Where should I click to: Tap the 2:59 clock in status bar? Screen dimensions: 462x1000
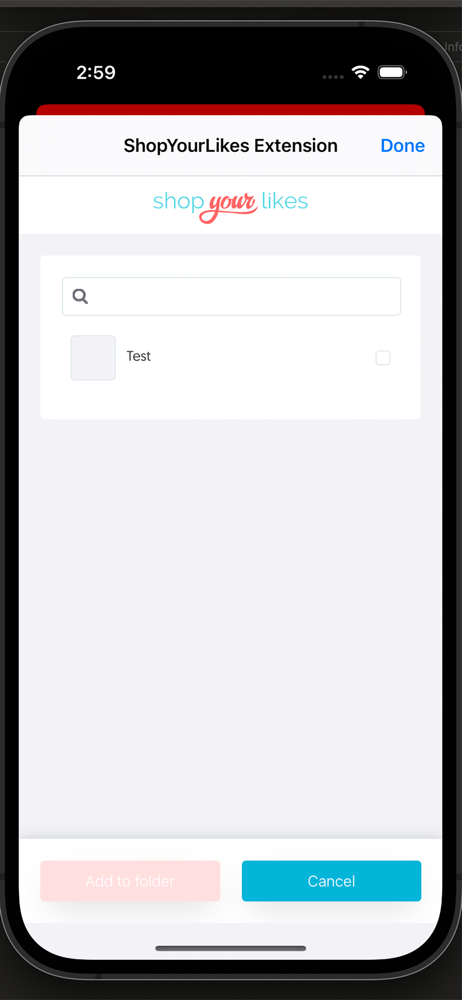tap(96, 73)
